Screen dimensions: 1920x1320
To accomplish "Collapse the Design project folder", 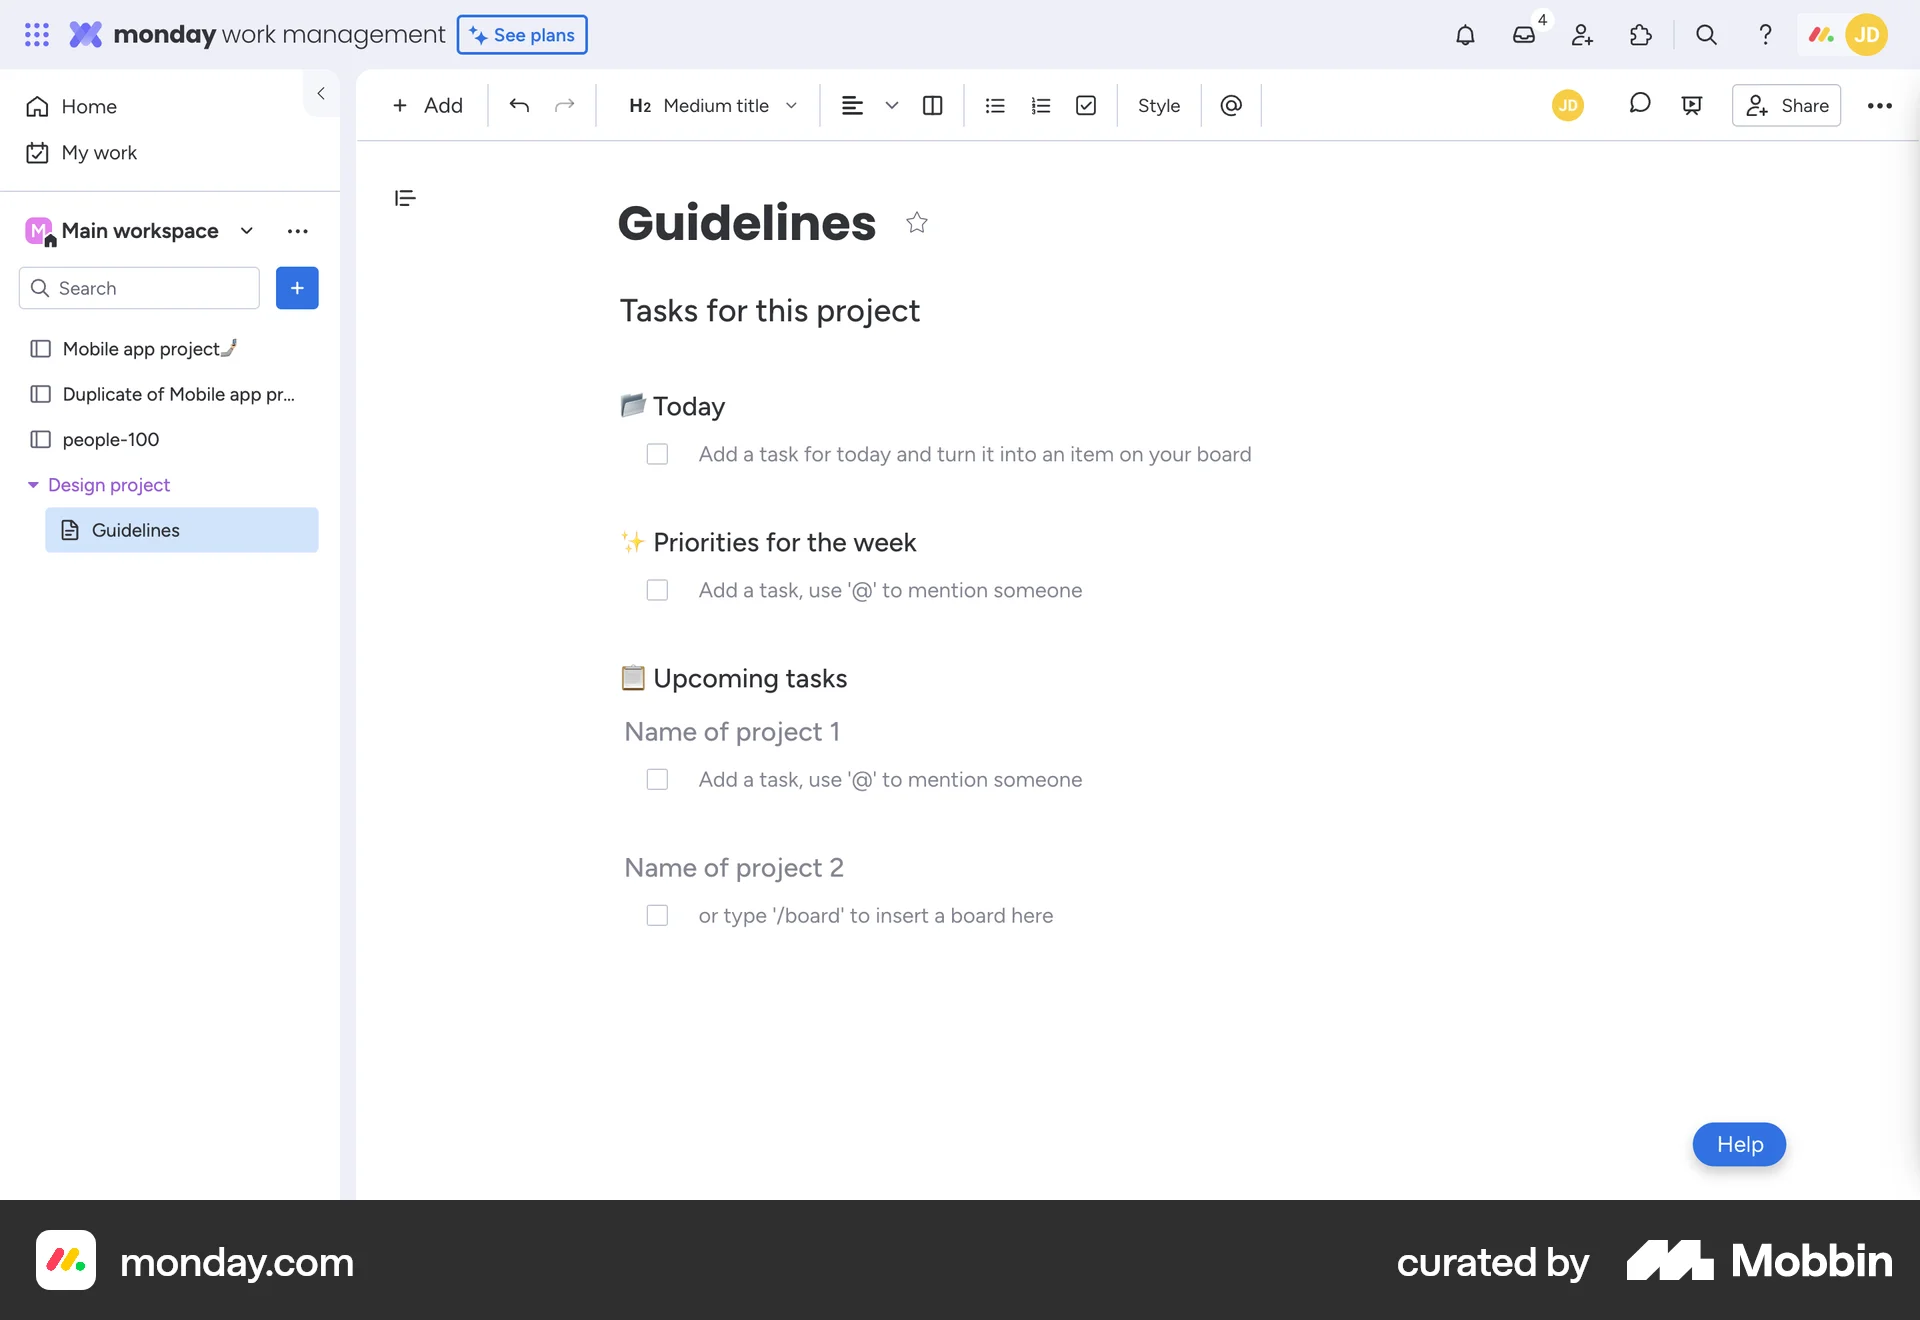I will [x=33, y=485].
